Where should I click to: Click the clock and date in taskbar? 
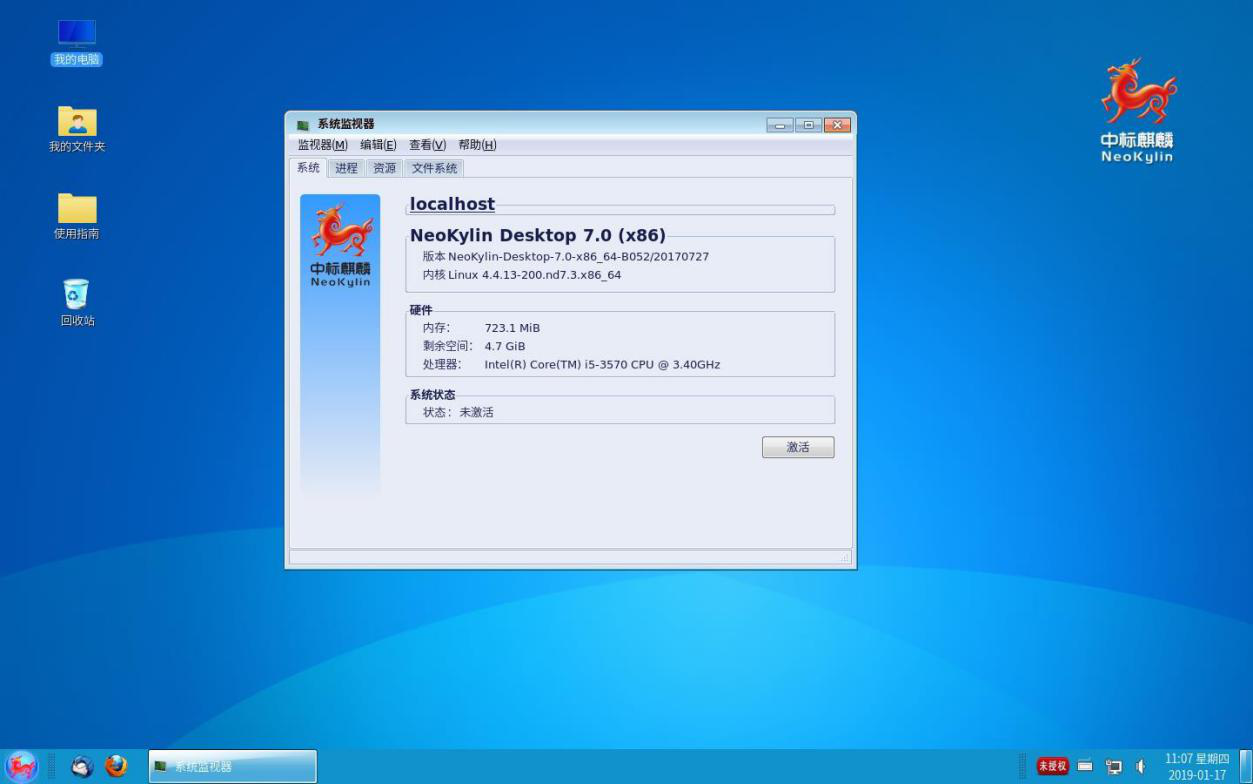tap(1197, 767)
